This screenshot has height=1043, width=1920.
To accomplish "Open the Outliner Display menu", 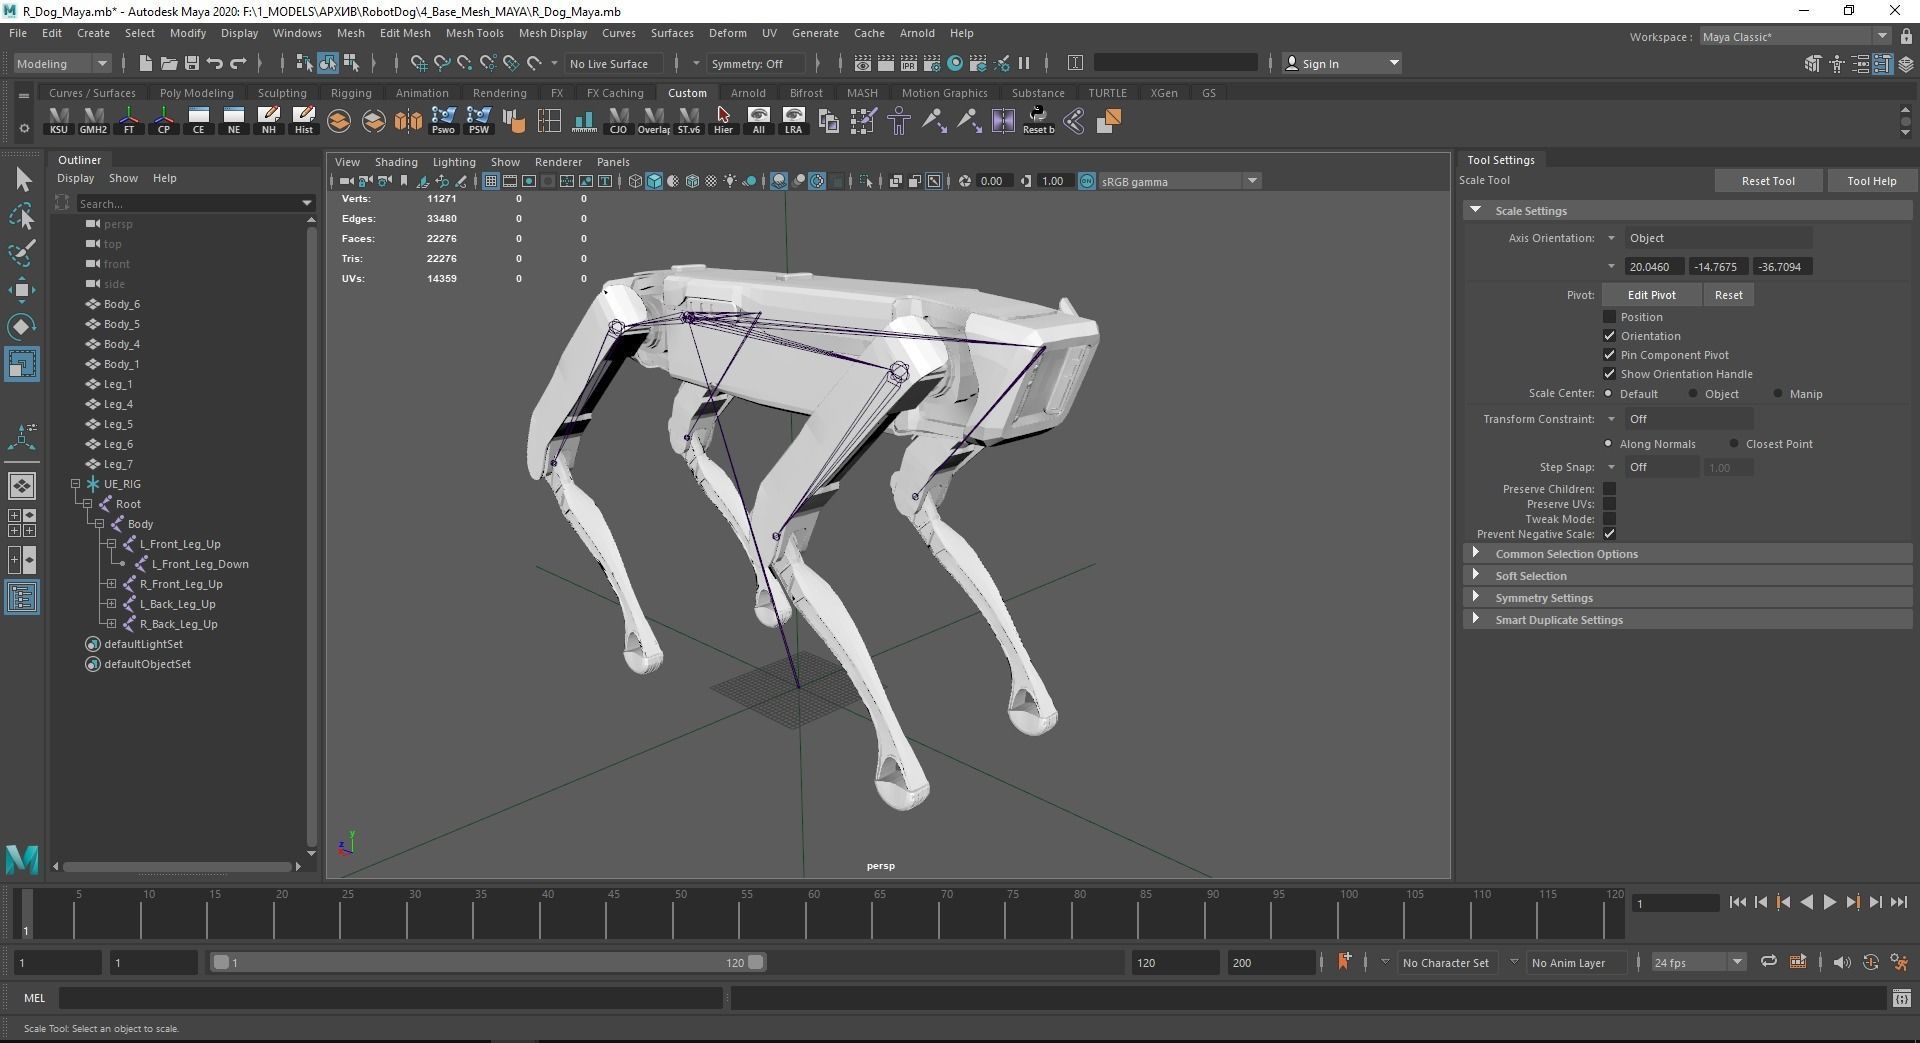I will coord(75,178).
